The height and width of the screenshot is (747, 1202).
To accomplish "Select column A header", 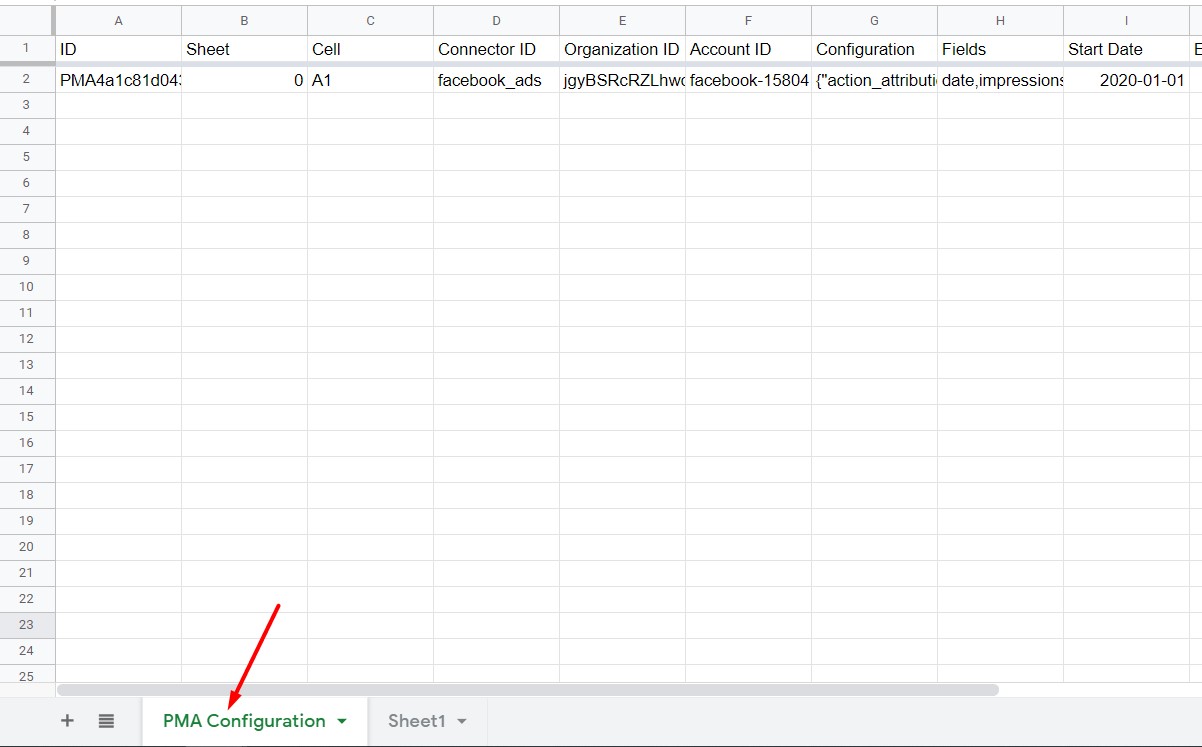I will pyautogui.click(x=117, y=19).
